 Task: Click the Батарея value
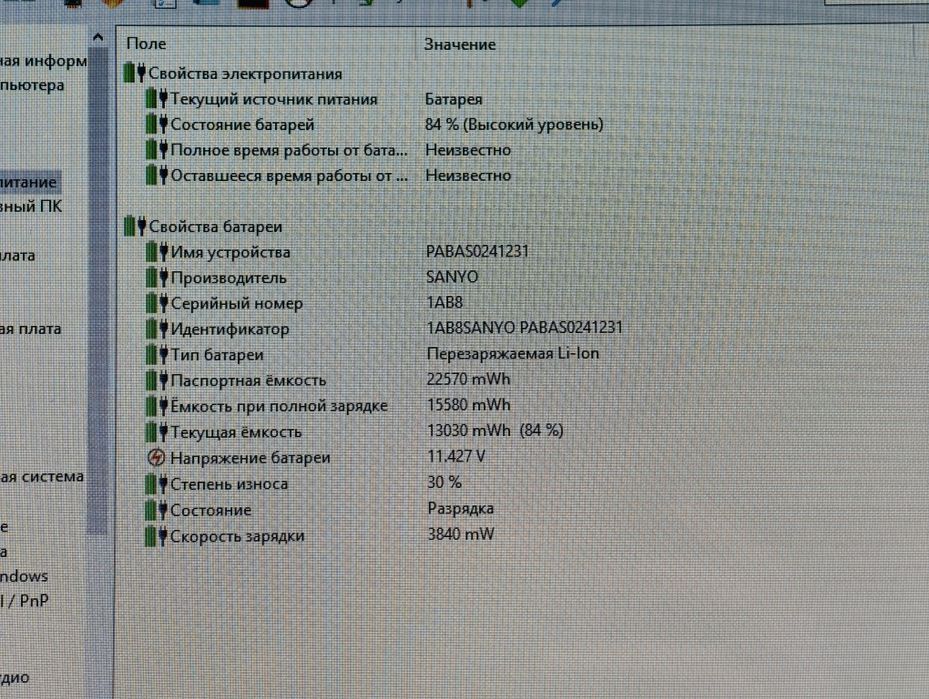[453, 99]
